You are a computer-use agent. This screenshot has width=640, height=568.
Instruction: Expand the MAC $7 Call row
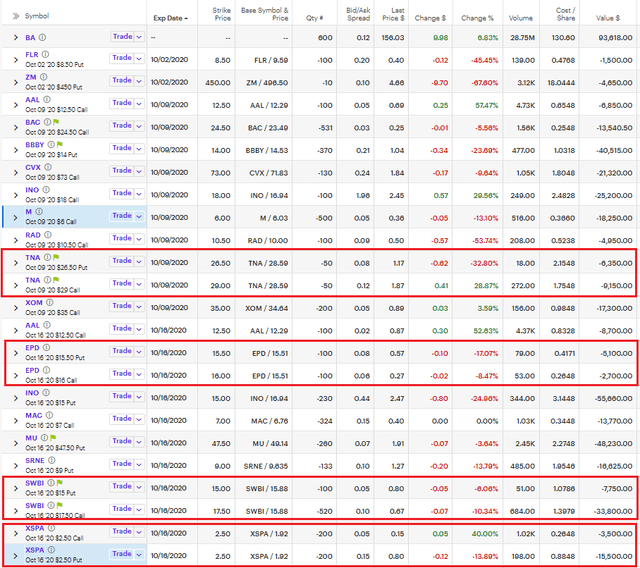16,421
